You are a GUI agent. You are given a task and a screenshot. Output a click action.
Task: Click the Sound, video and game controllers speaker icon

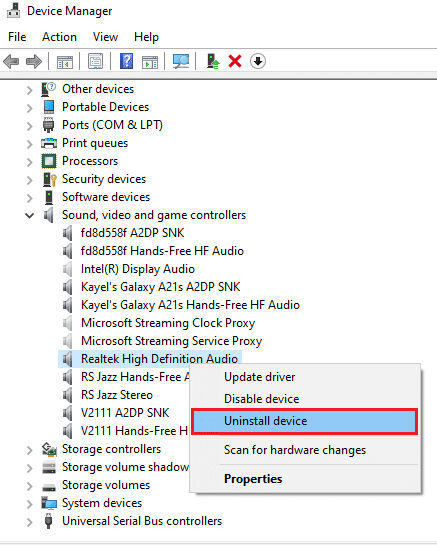pos(49,215)
